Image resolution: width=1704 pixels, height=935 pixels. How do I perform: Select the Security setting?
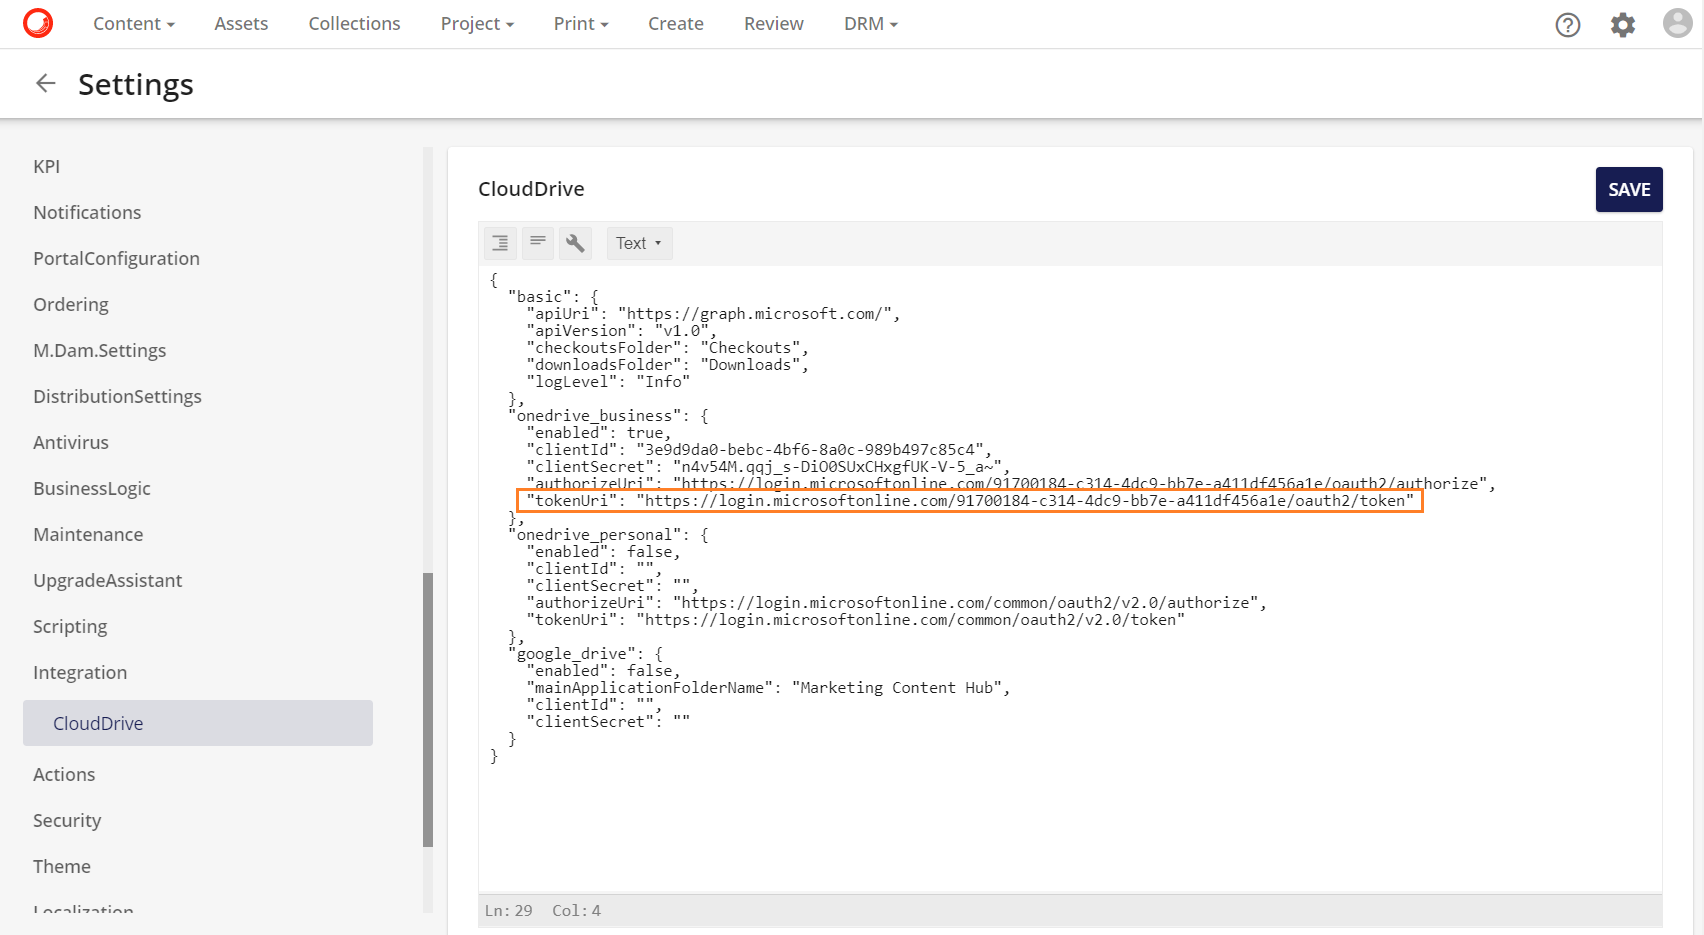(67, 820)
